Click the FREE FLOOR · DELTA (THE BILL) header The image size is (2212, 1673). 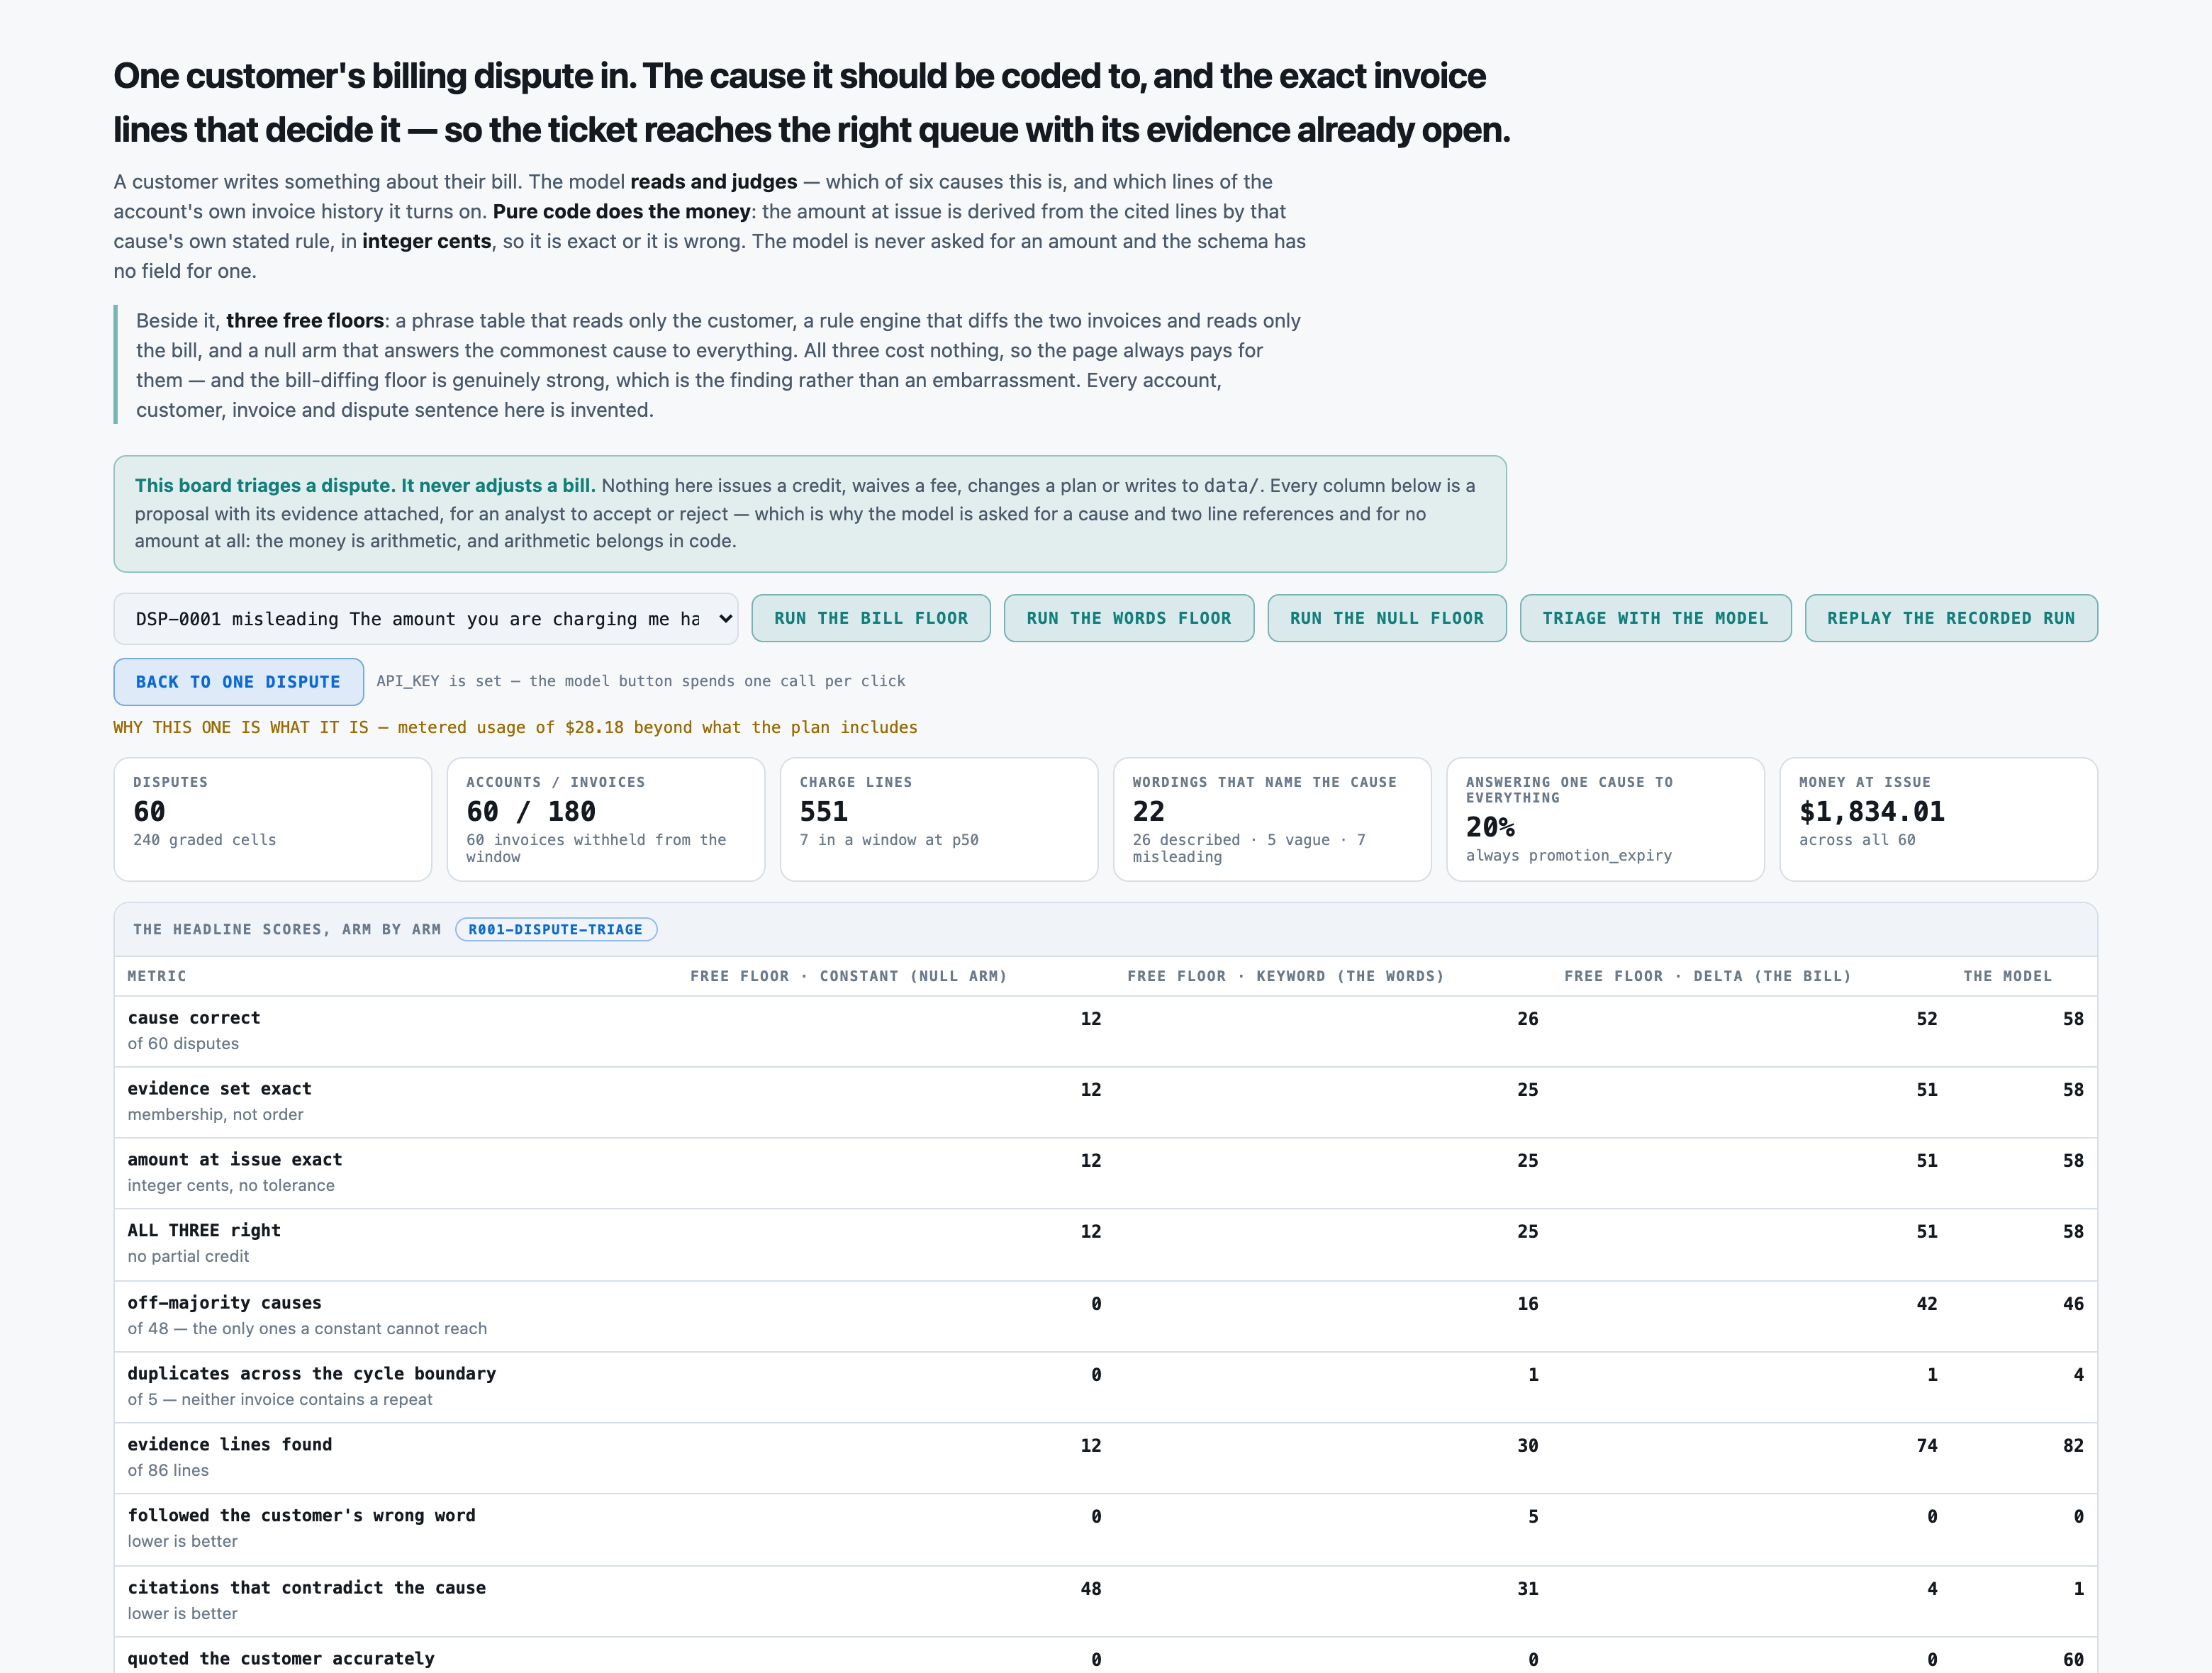click(x=1708, y=976)
